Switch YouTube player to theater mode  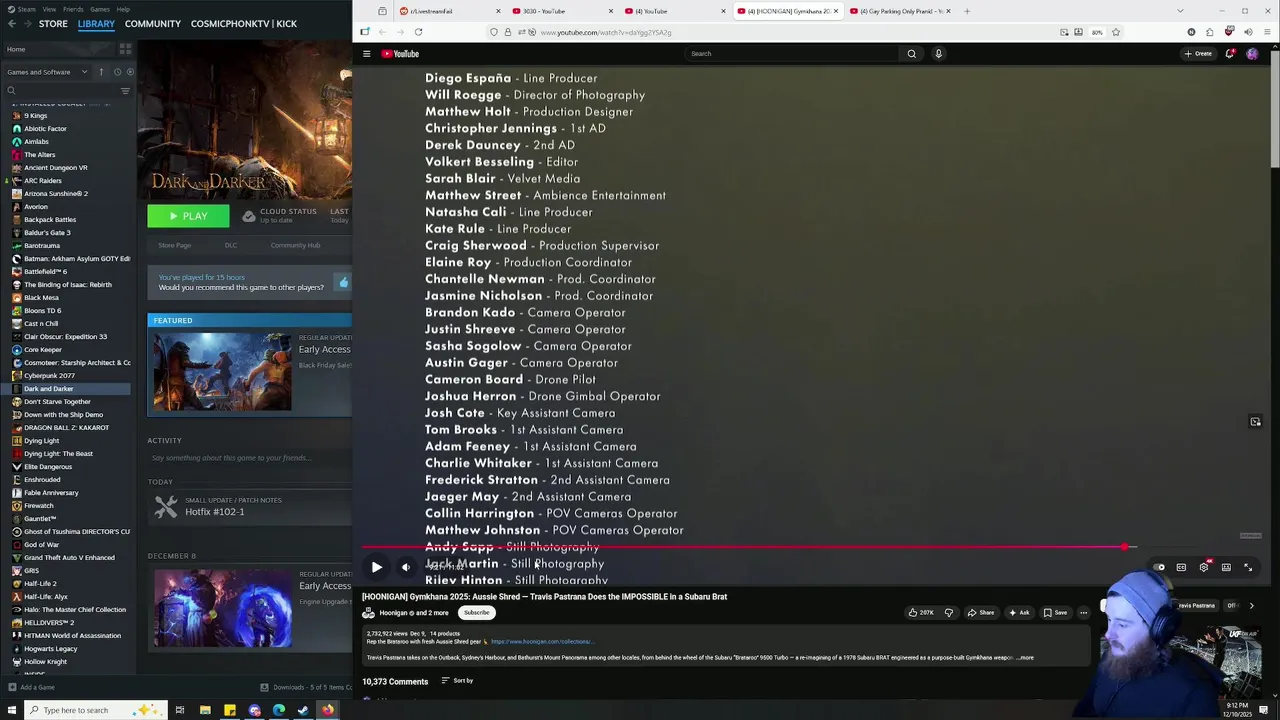pos(1226,567)
